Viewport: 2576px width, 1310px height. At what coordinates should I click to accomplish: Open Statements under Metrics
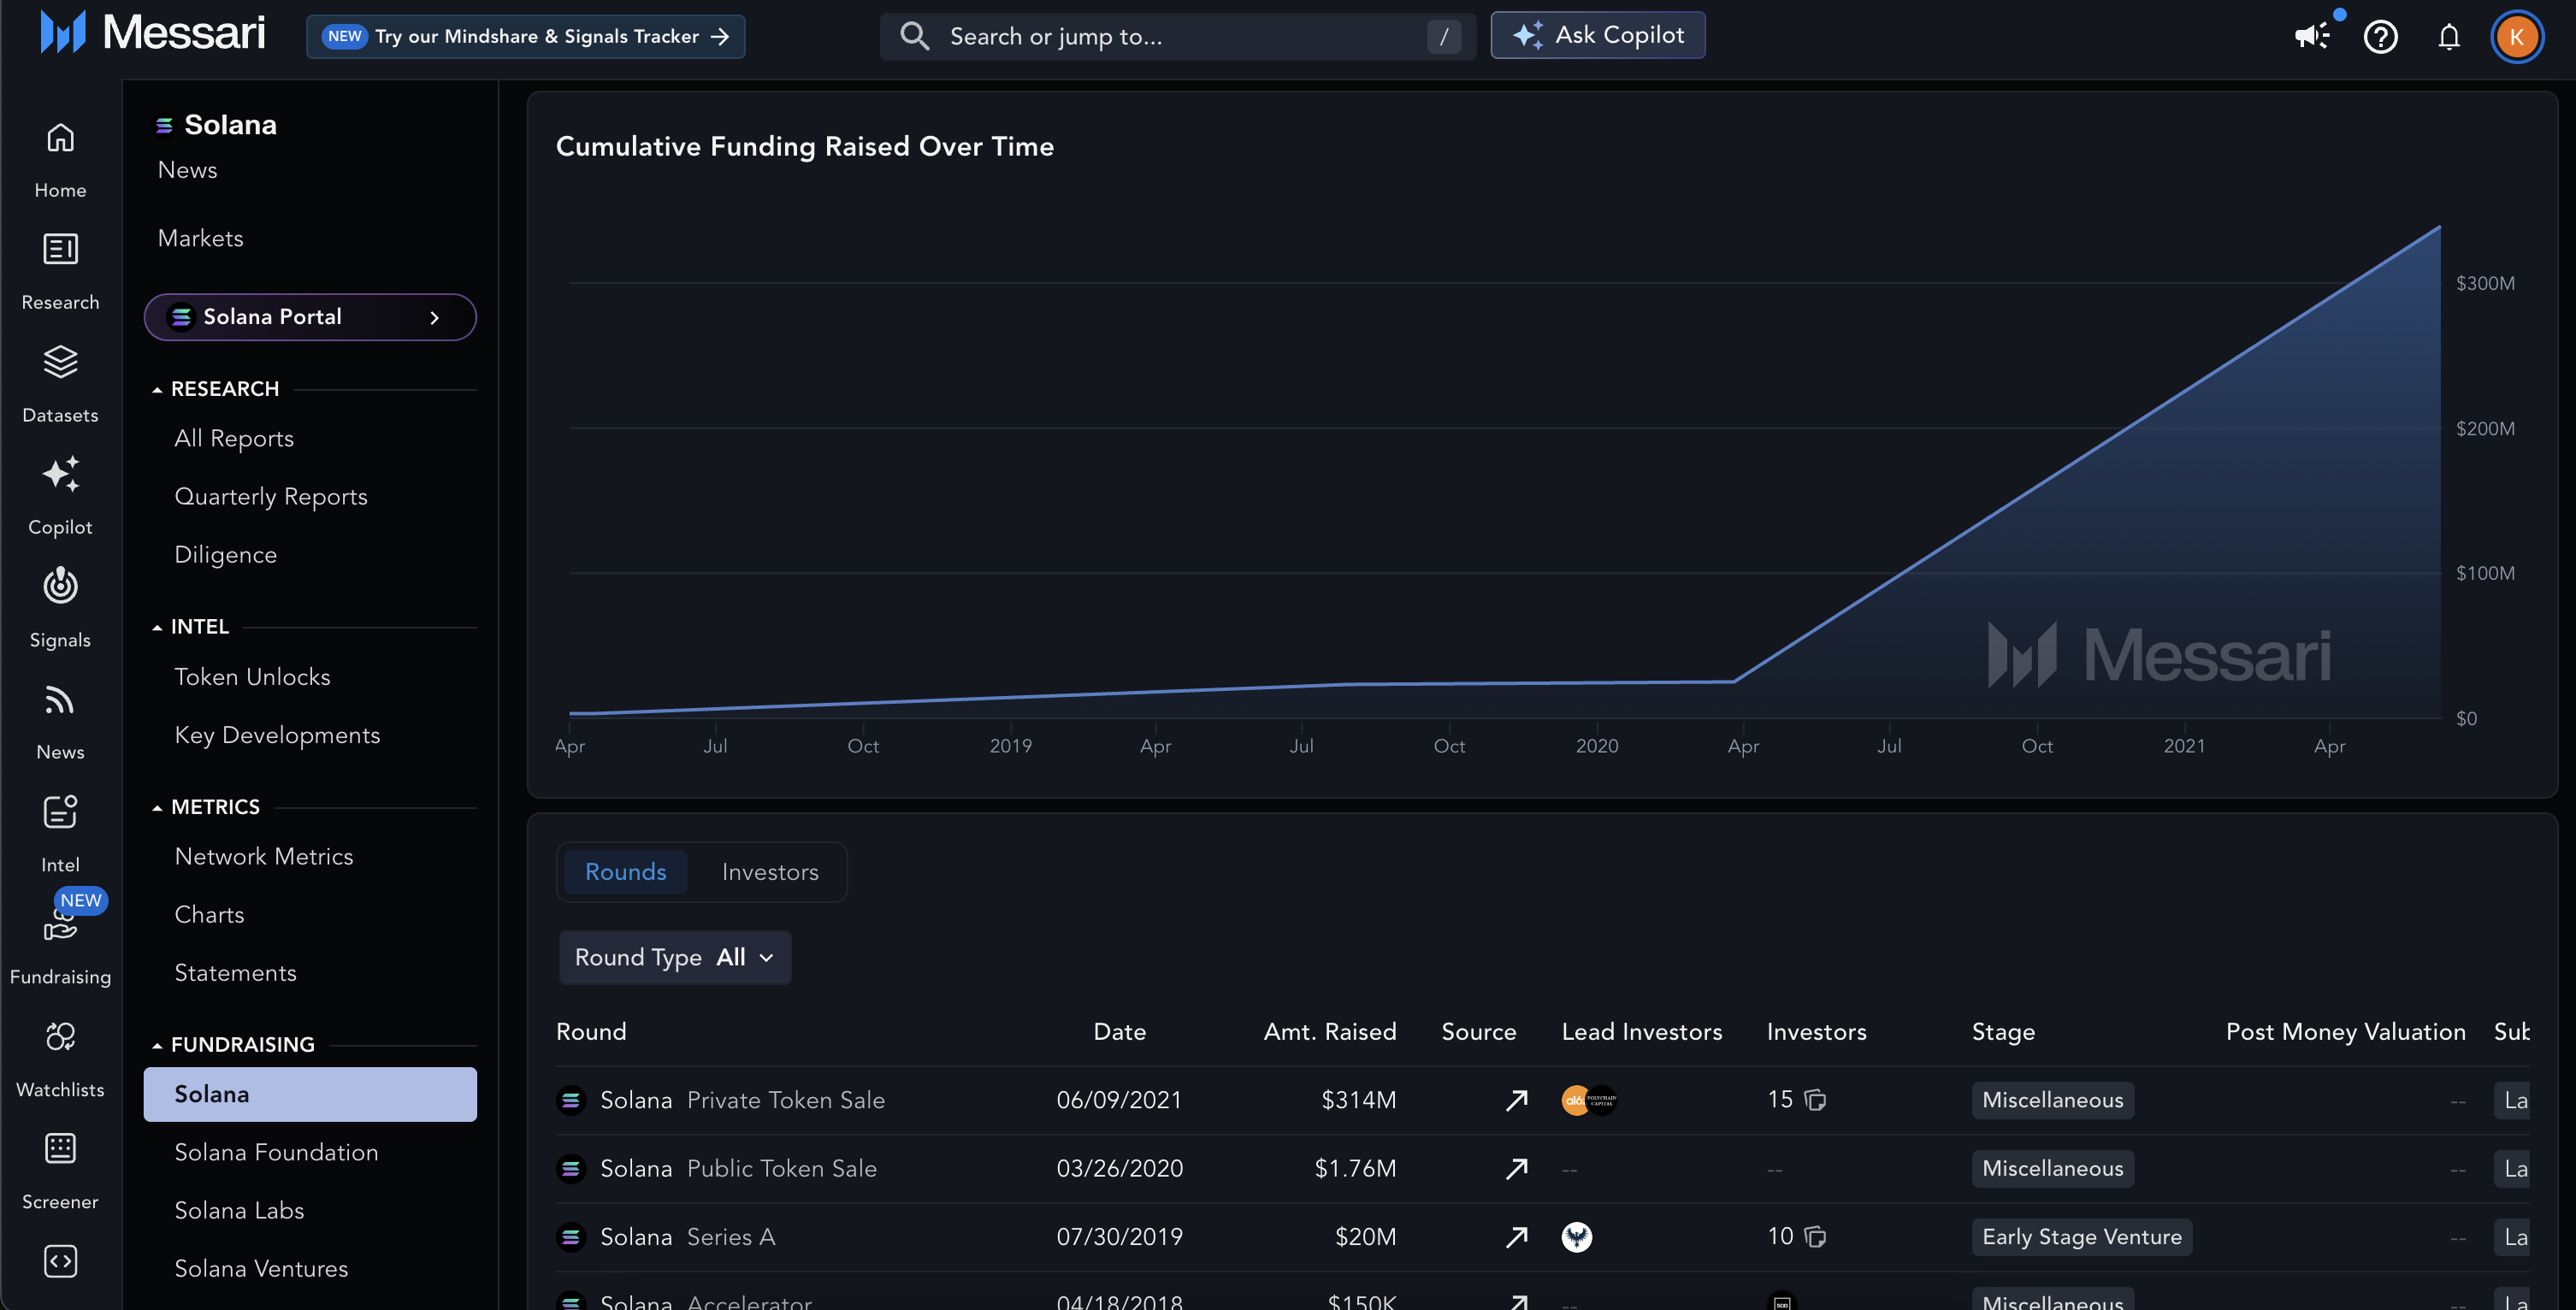[235, 972]
